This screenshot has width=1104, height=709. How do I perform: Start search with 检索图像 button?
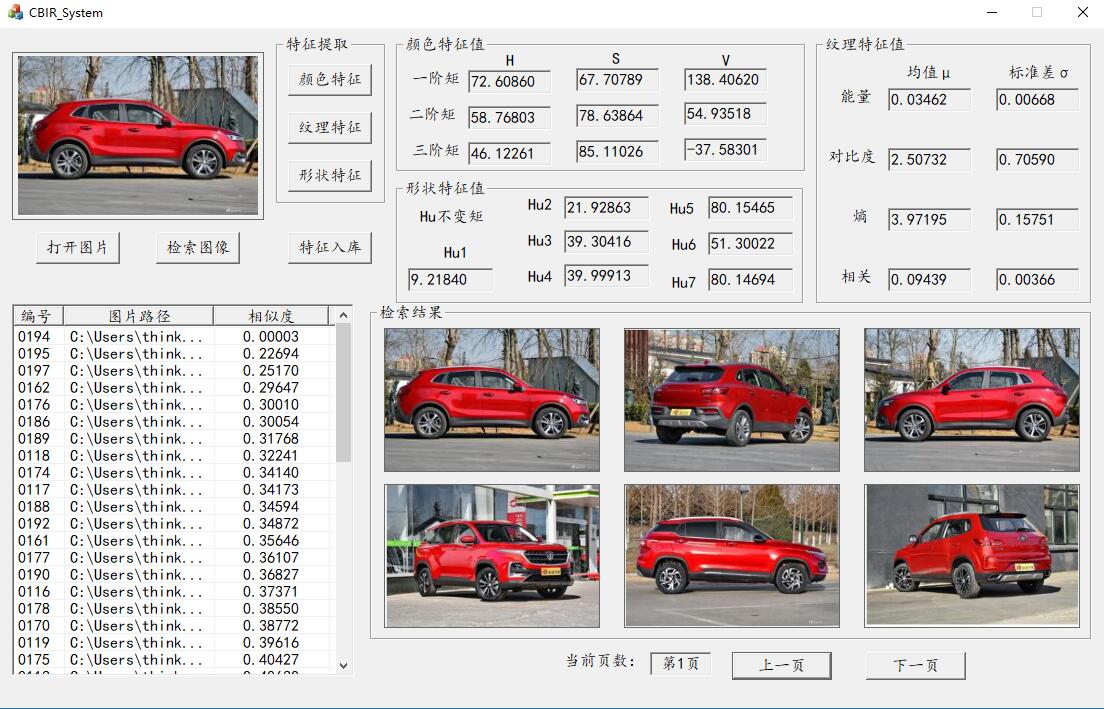pos(198,248)
